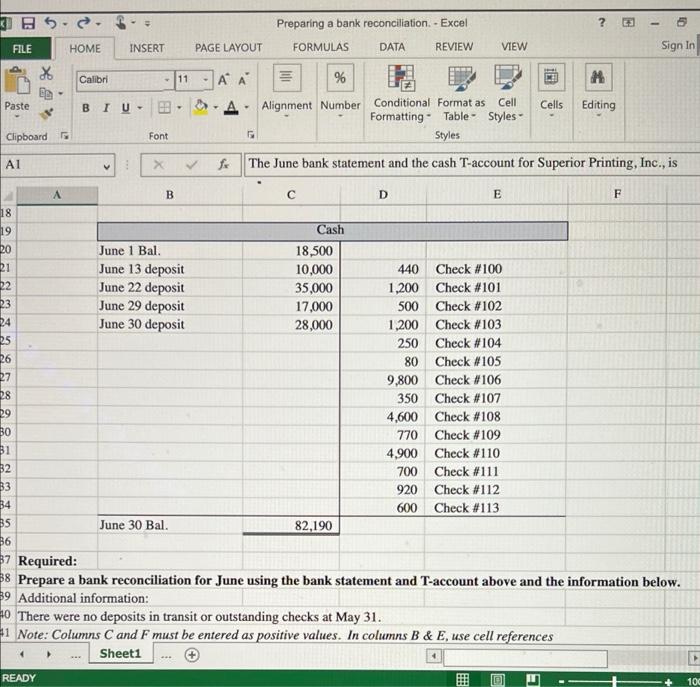Click the Undo arrow icon
700x687 pixels.
[51, 23]
